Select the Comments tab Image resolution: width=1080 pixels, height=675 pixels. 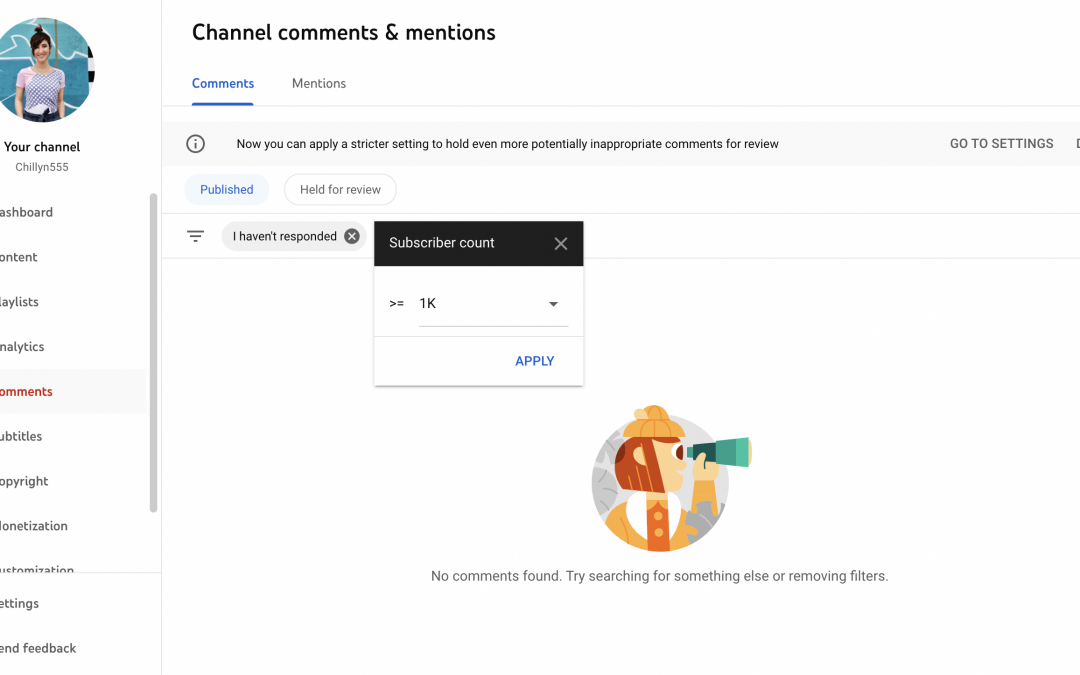(x=222, y=83)
